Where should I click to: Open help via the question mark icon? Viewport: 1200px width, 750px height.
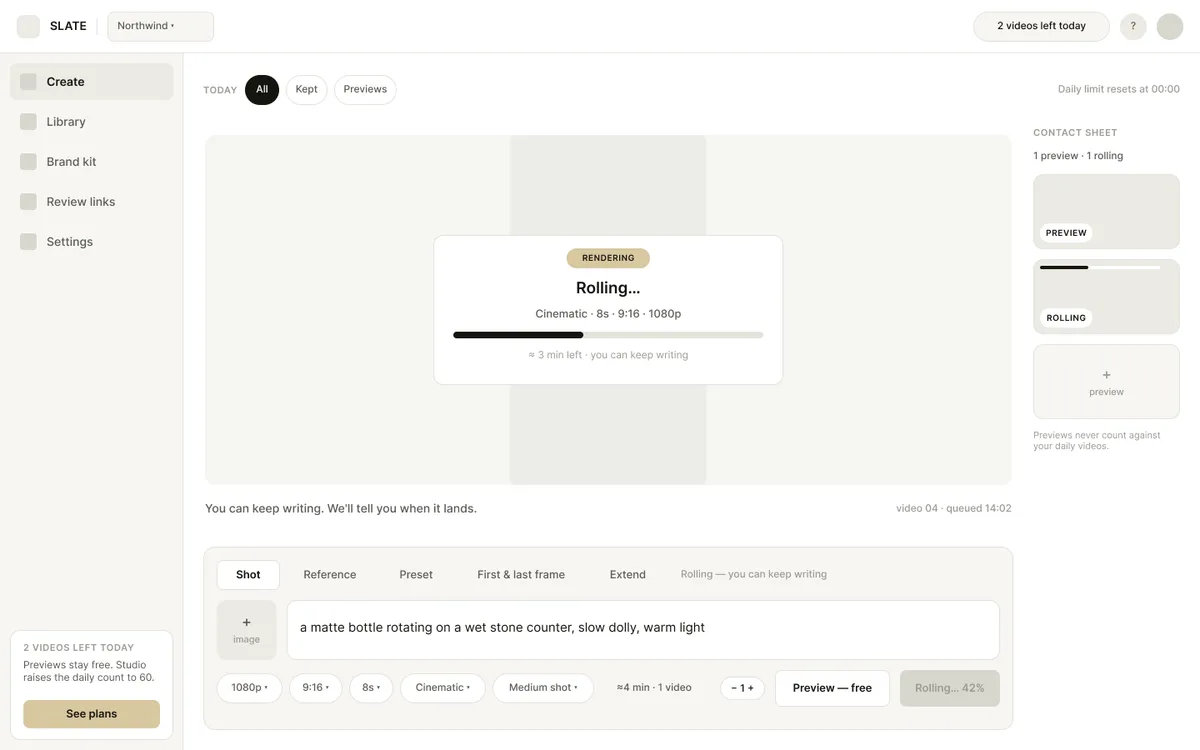click(1133, 26)
